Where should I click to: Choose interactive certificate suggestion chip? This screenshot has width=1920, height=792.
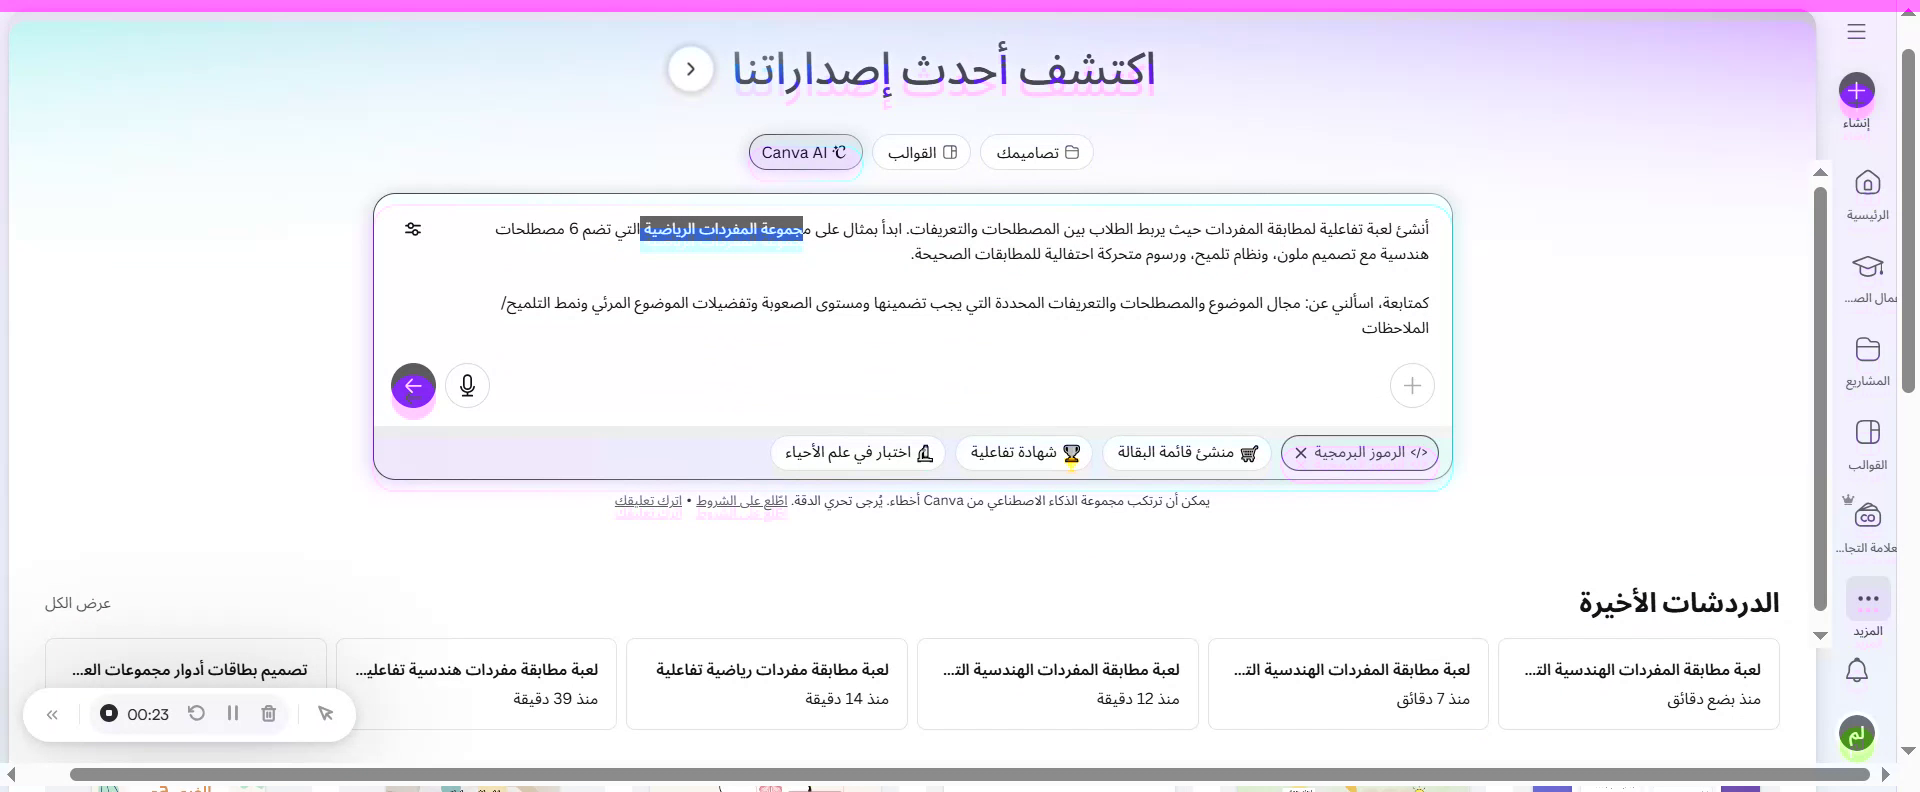pos(1024,453)
